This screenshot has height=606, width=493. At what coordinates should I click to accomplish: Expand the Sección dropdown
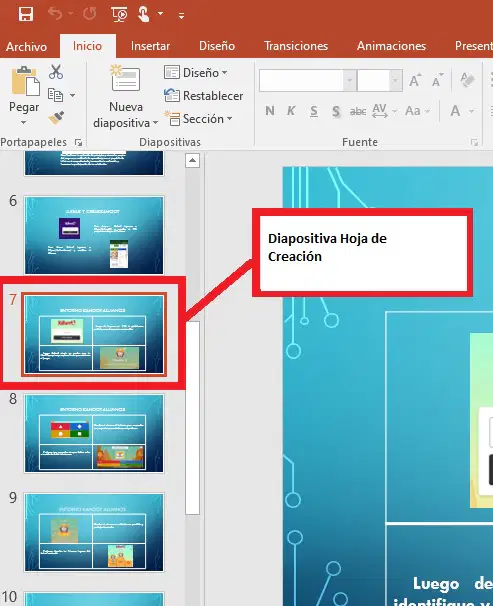tap(198, 119)
